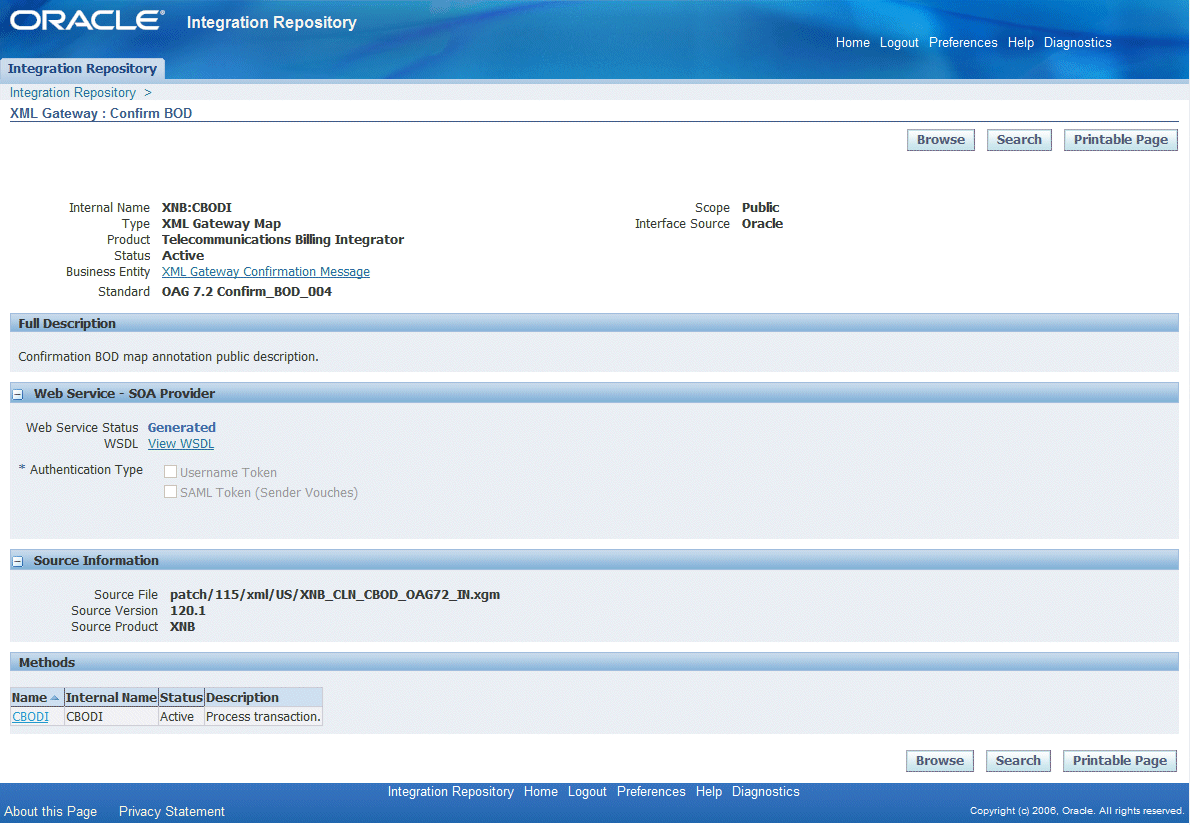Click the Telecommunications Billing Integrator product value
Screen dimensions: 1190x825
[282, 239]
